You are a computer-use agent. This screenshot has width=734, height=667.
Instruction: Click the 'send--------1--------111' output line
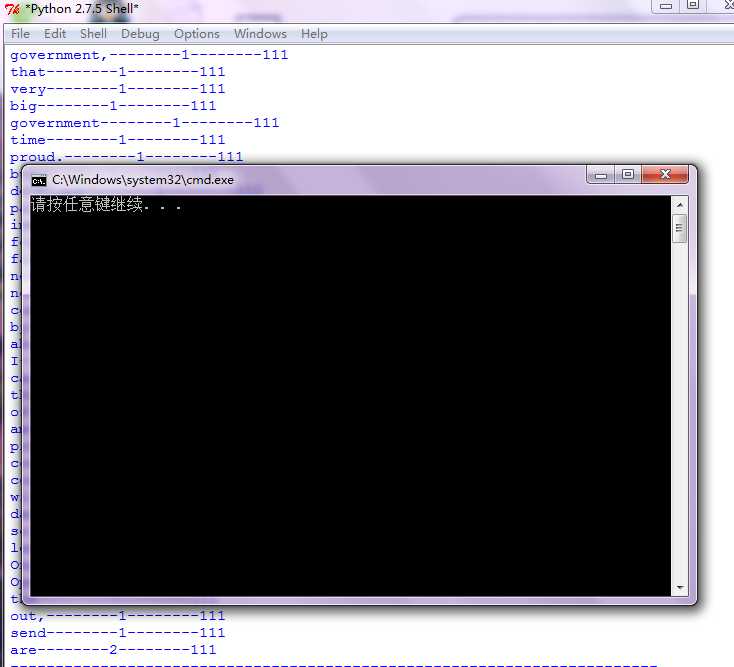(x=117, y=633)
